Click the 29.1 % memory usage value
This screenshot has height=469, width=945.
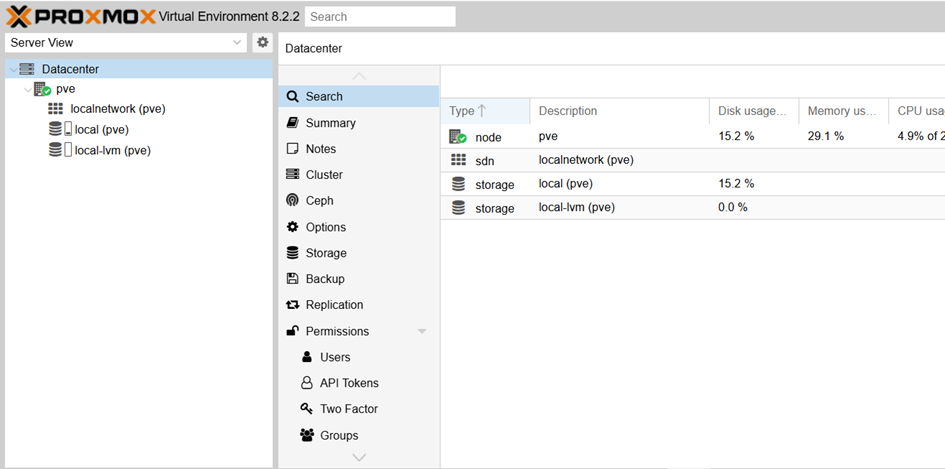pos(826,136)
